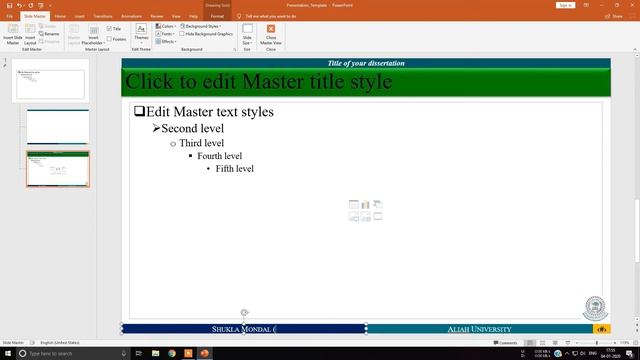
Task: Select the slide master thumbnail
Action: point(50,80)
